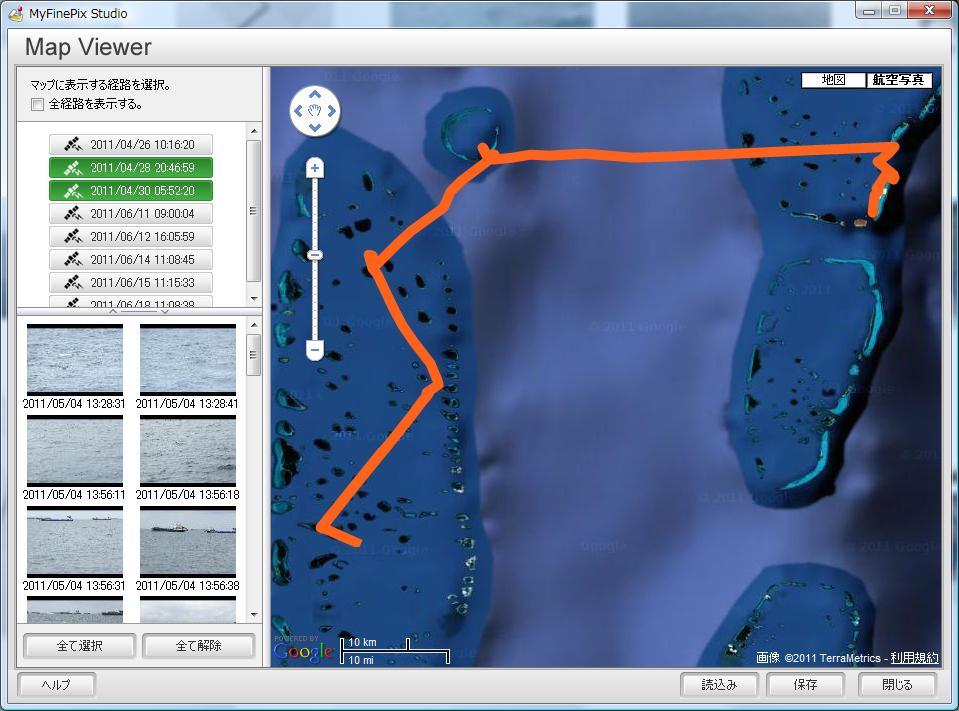
Task: Switch to the 地図 map view
Action: point(834,80)
